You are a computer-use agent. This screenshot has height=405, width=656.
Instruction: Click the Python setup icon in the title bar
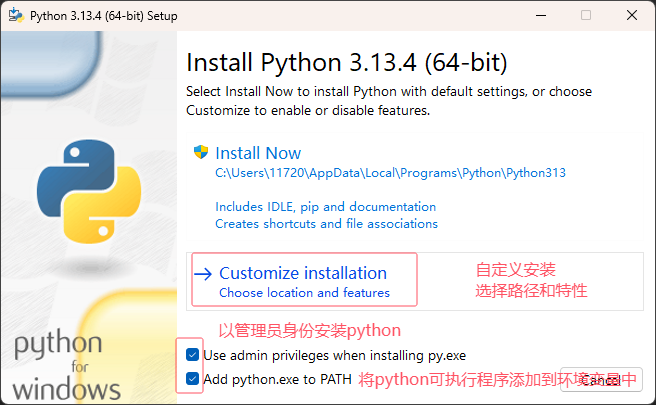tap(16, 15)
